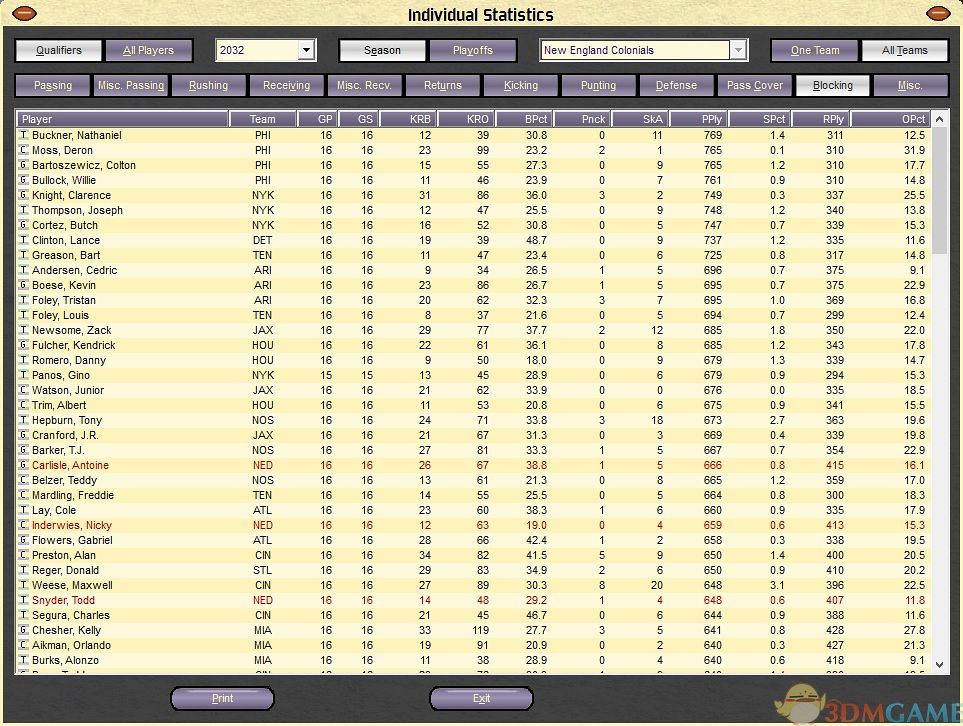Click position icon next to Moss, Deron

coord(24,150)
